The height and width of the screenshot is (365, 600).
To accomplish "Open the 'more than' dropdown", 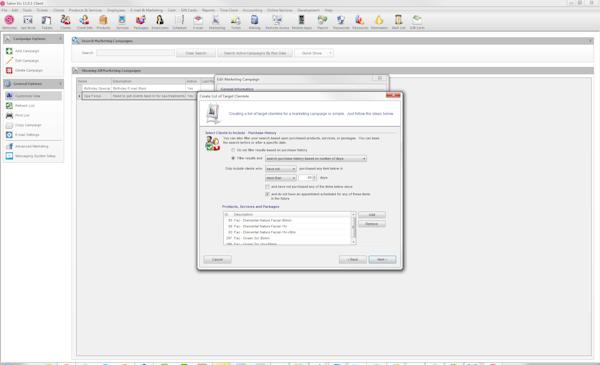I will tap(280, 178).
